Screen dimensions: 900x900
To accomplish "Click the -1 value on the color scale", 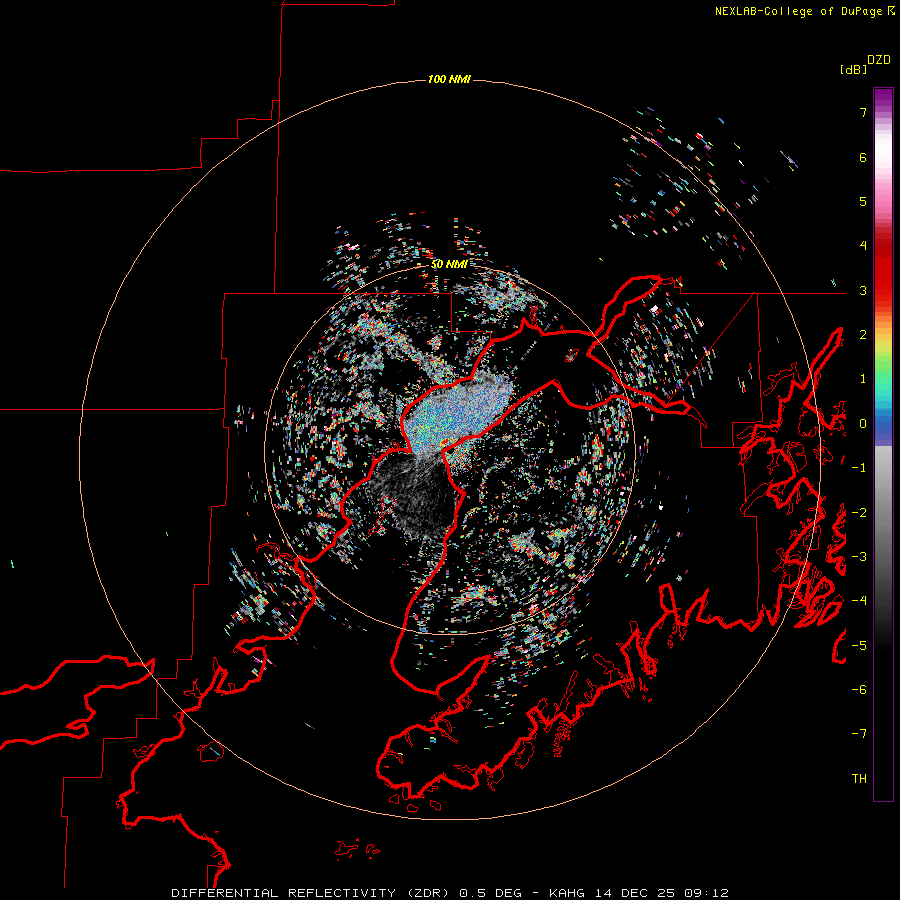I will pyautogui.click(x=859, y=468).
